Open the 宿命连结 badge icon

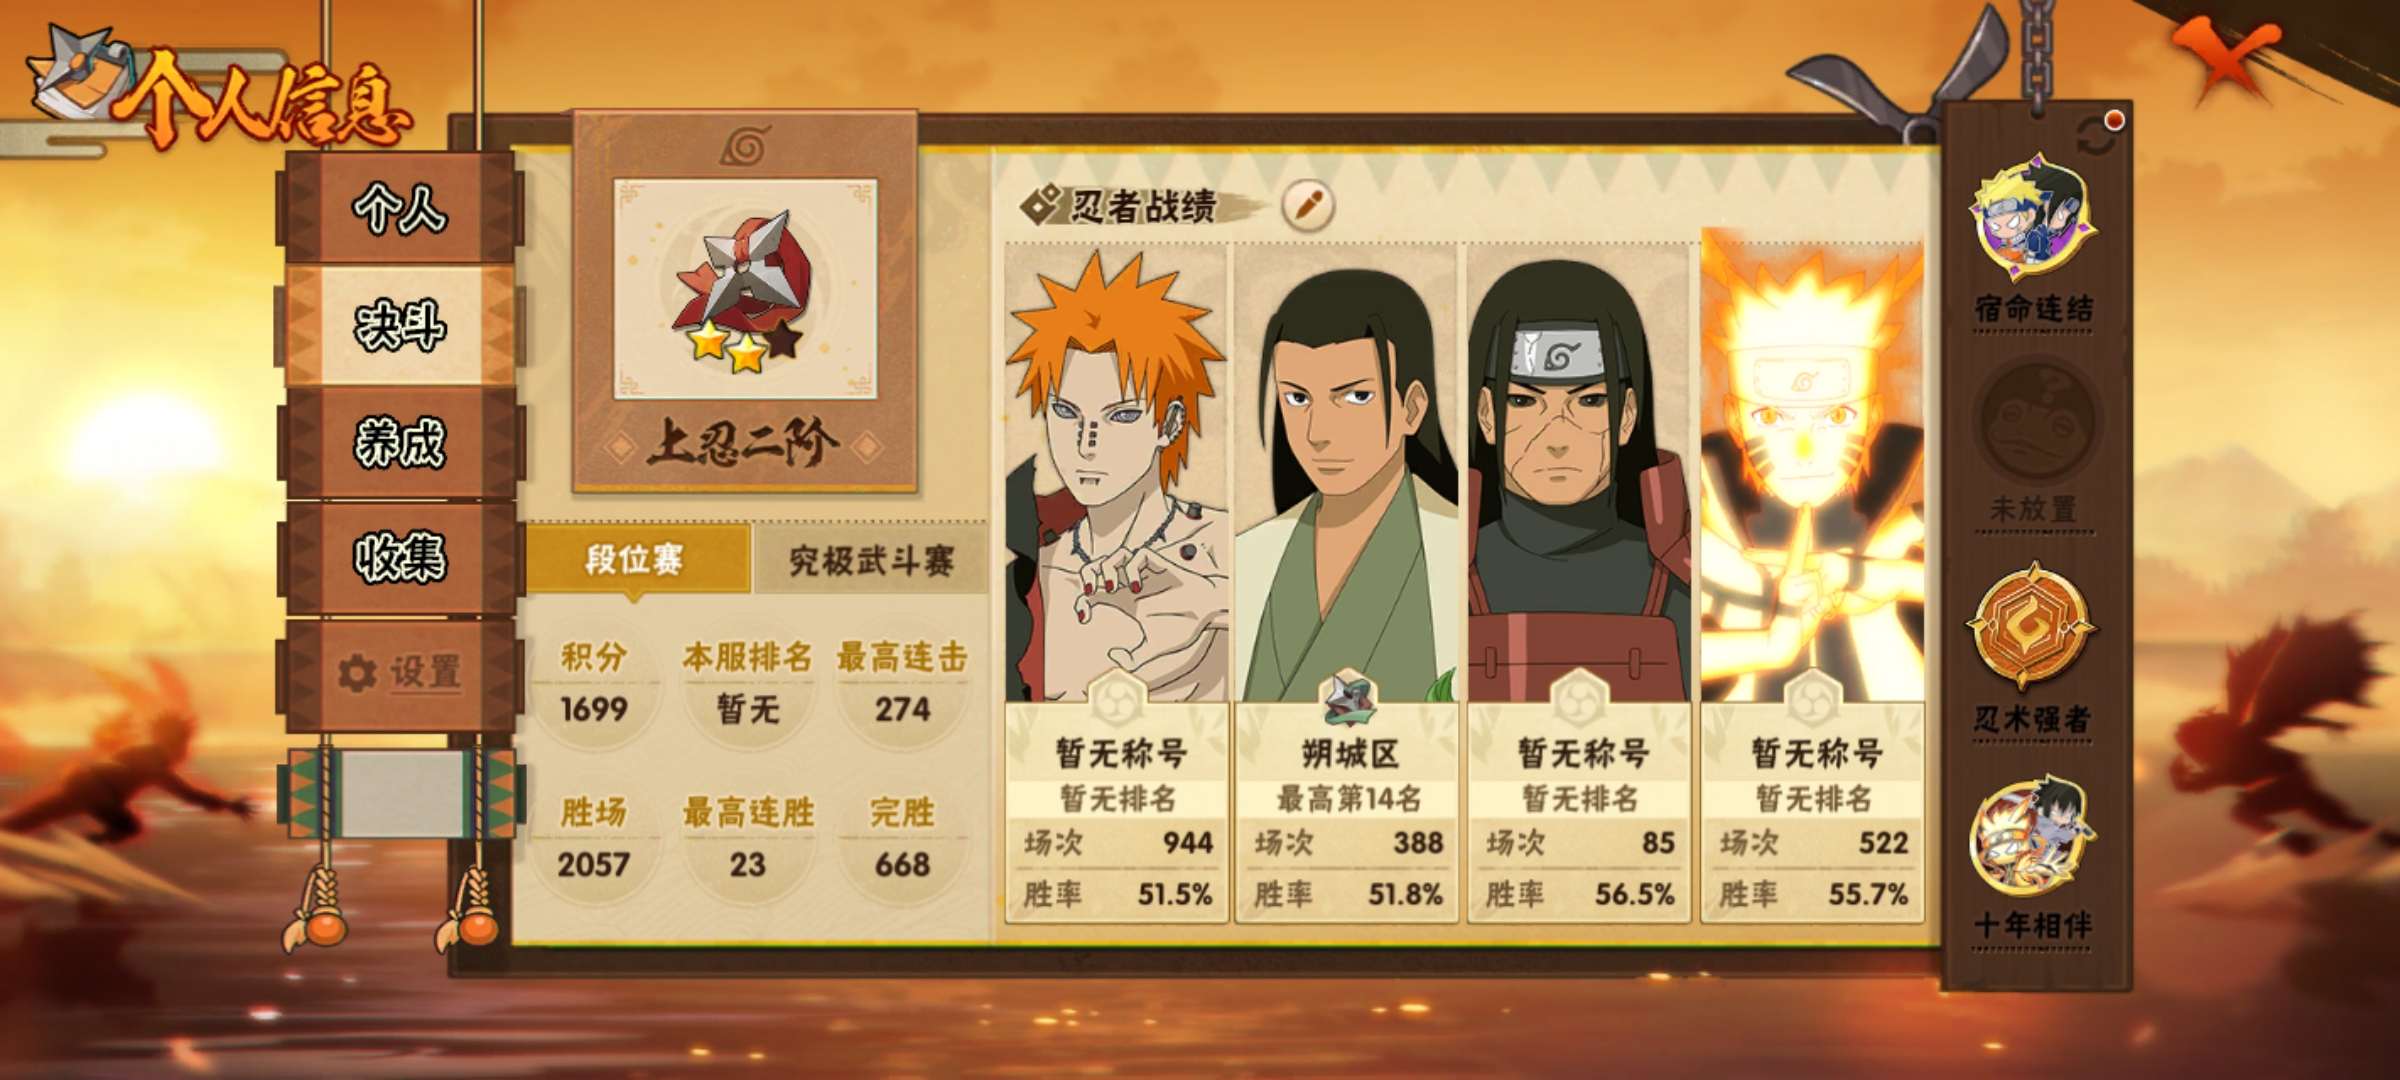click(x=2033, y=219)
